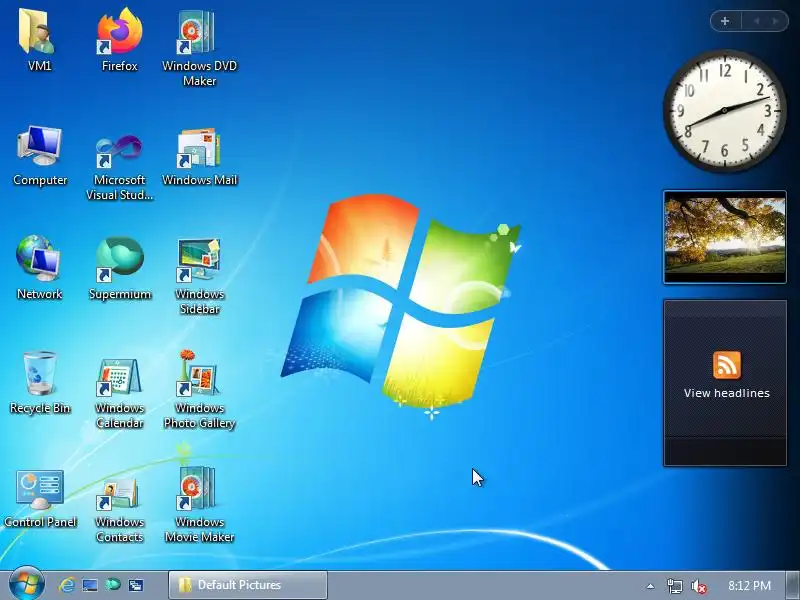
Task: Select the Network desktop icon
Action: (39, 268)
